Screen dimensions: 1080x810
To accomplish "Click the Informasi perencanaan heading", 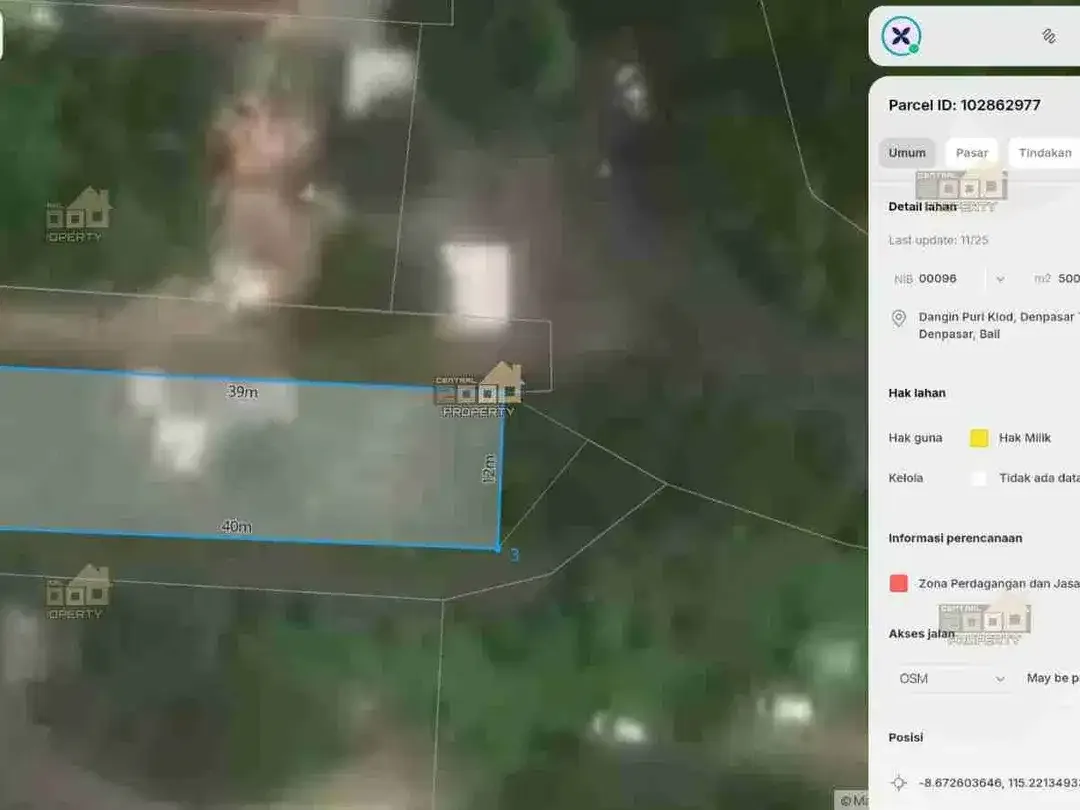I will point(955,538).
